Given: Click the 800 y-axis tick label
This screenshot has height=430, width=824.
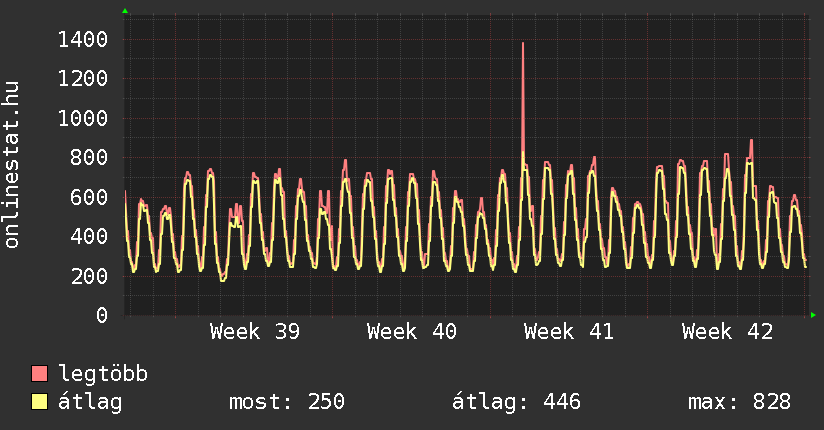Looking at the screenshot, I should click(89, 158).
